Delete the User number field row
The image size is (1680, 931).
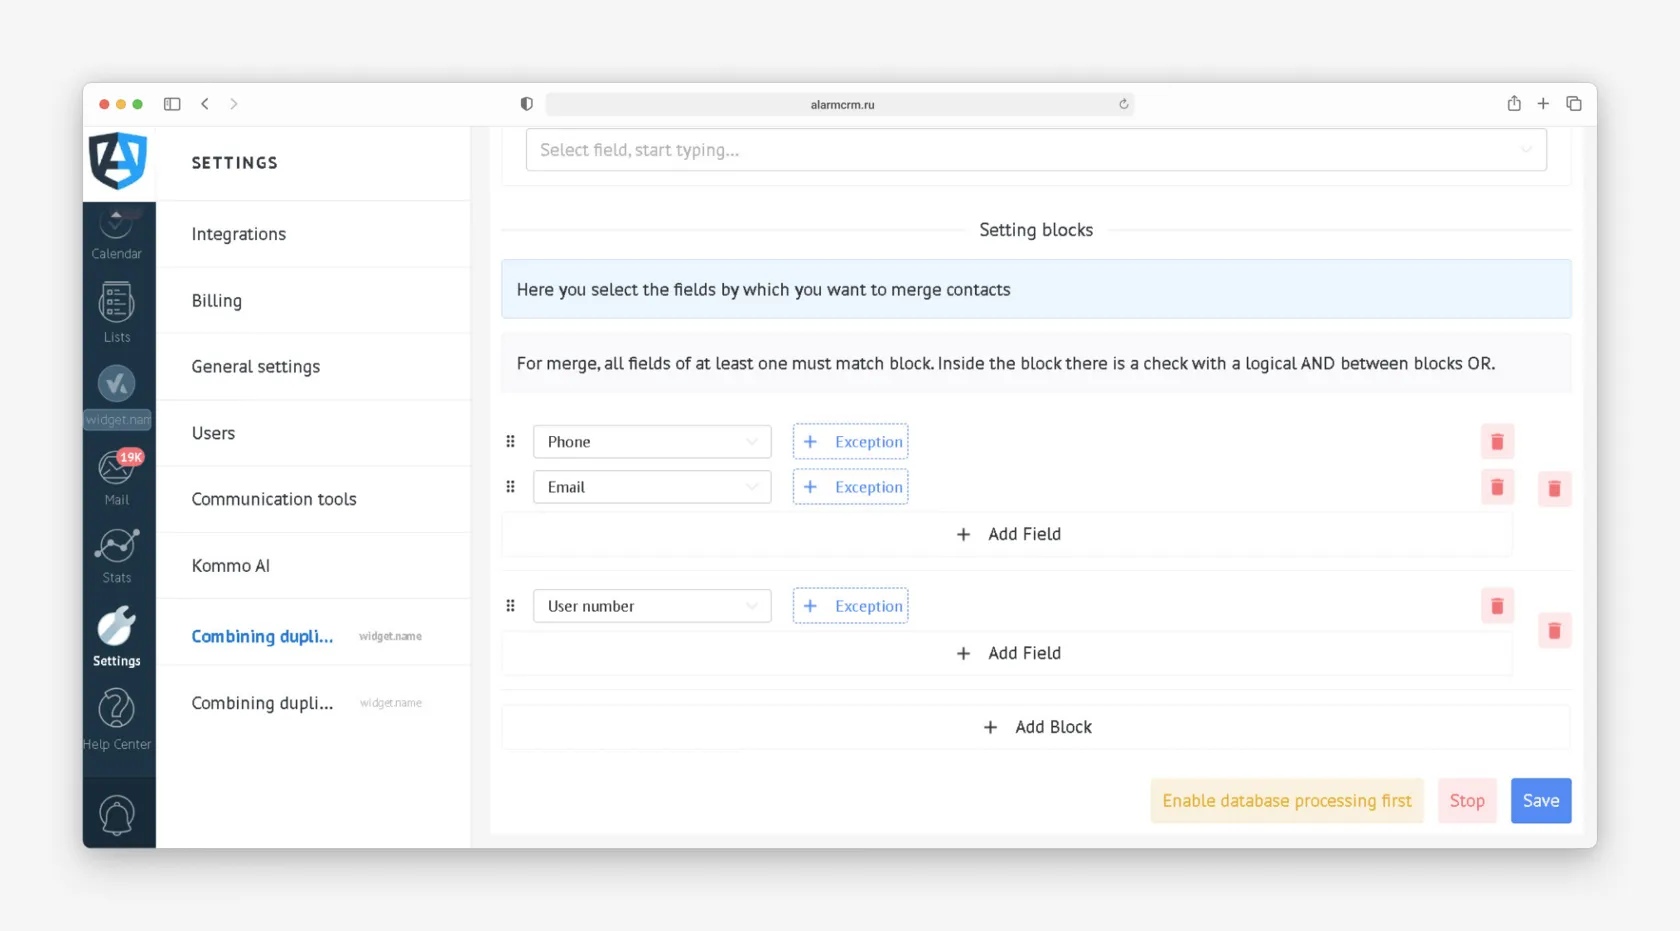[1497, 606]
